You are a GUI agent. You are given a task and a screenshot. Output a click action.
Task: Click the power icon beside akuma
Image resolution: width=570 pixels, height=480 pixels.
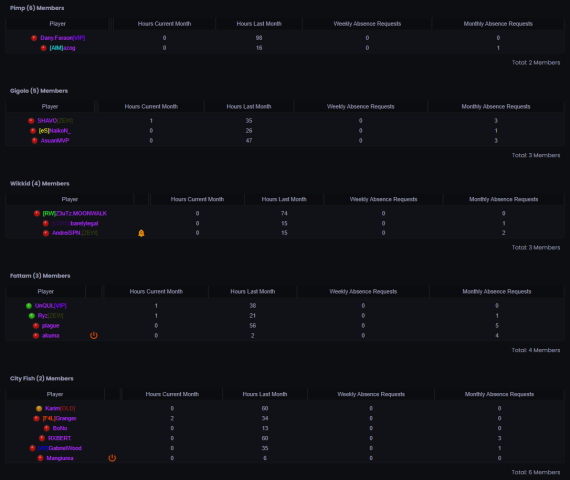point(94,335)
